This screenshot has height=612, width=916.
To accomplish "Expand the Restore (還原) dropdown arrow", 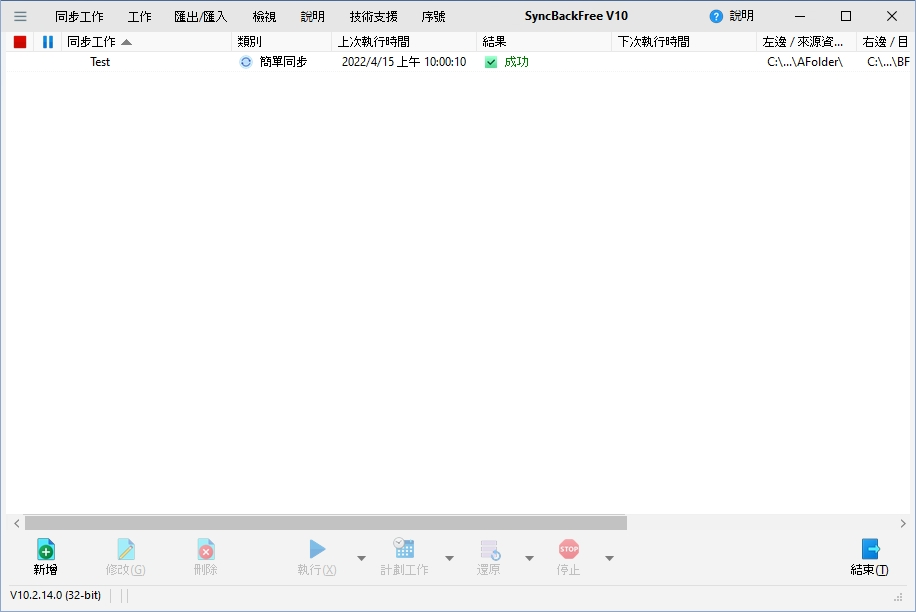I will click(x=529, y=558).
